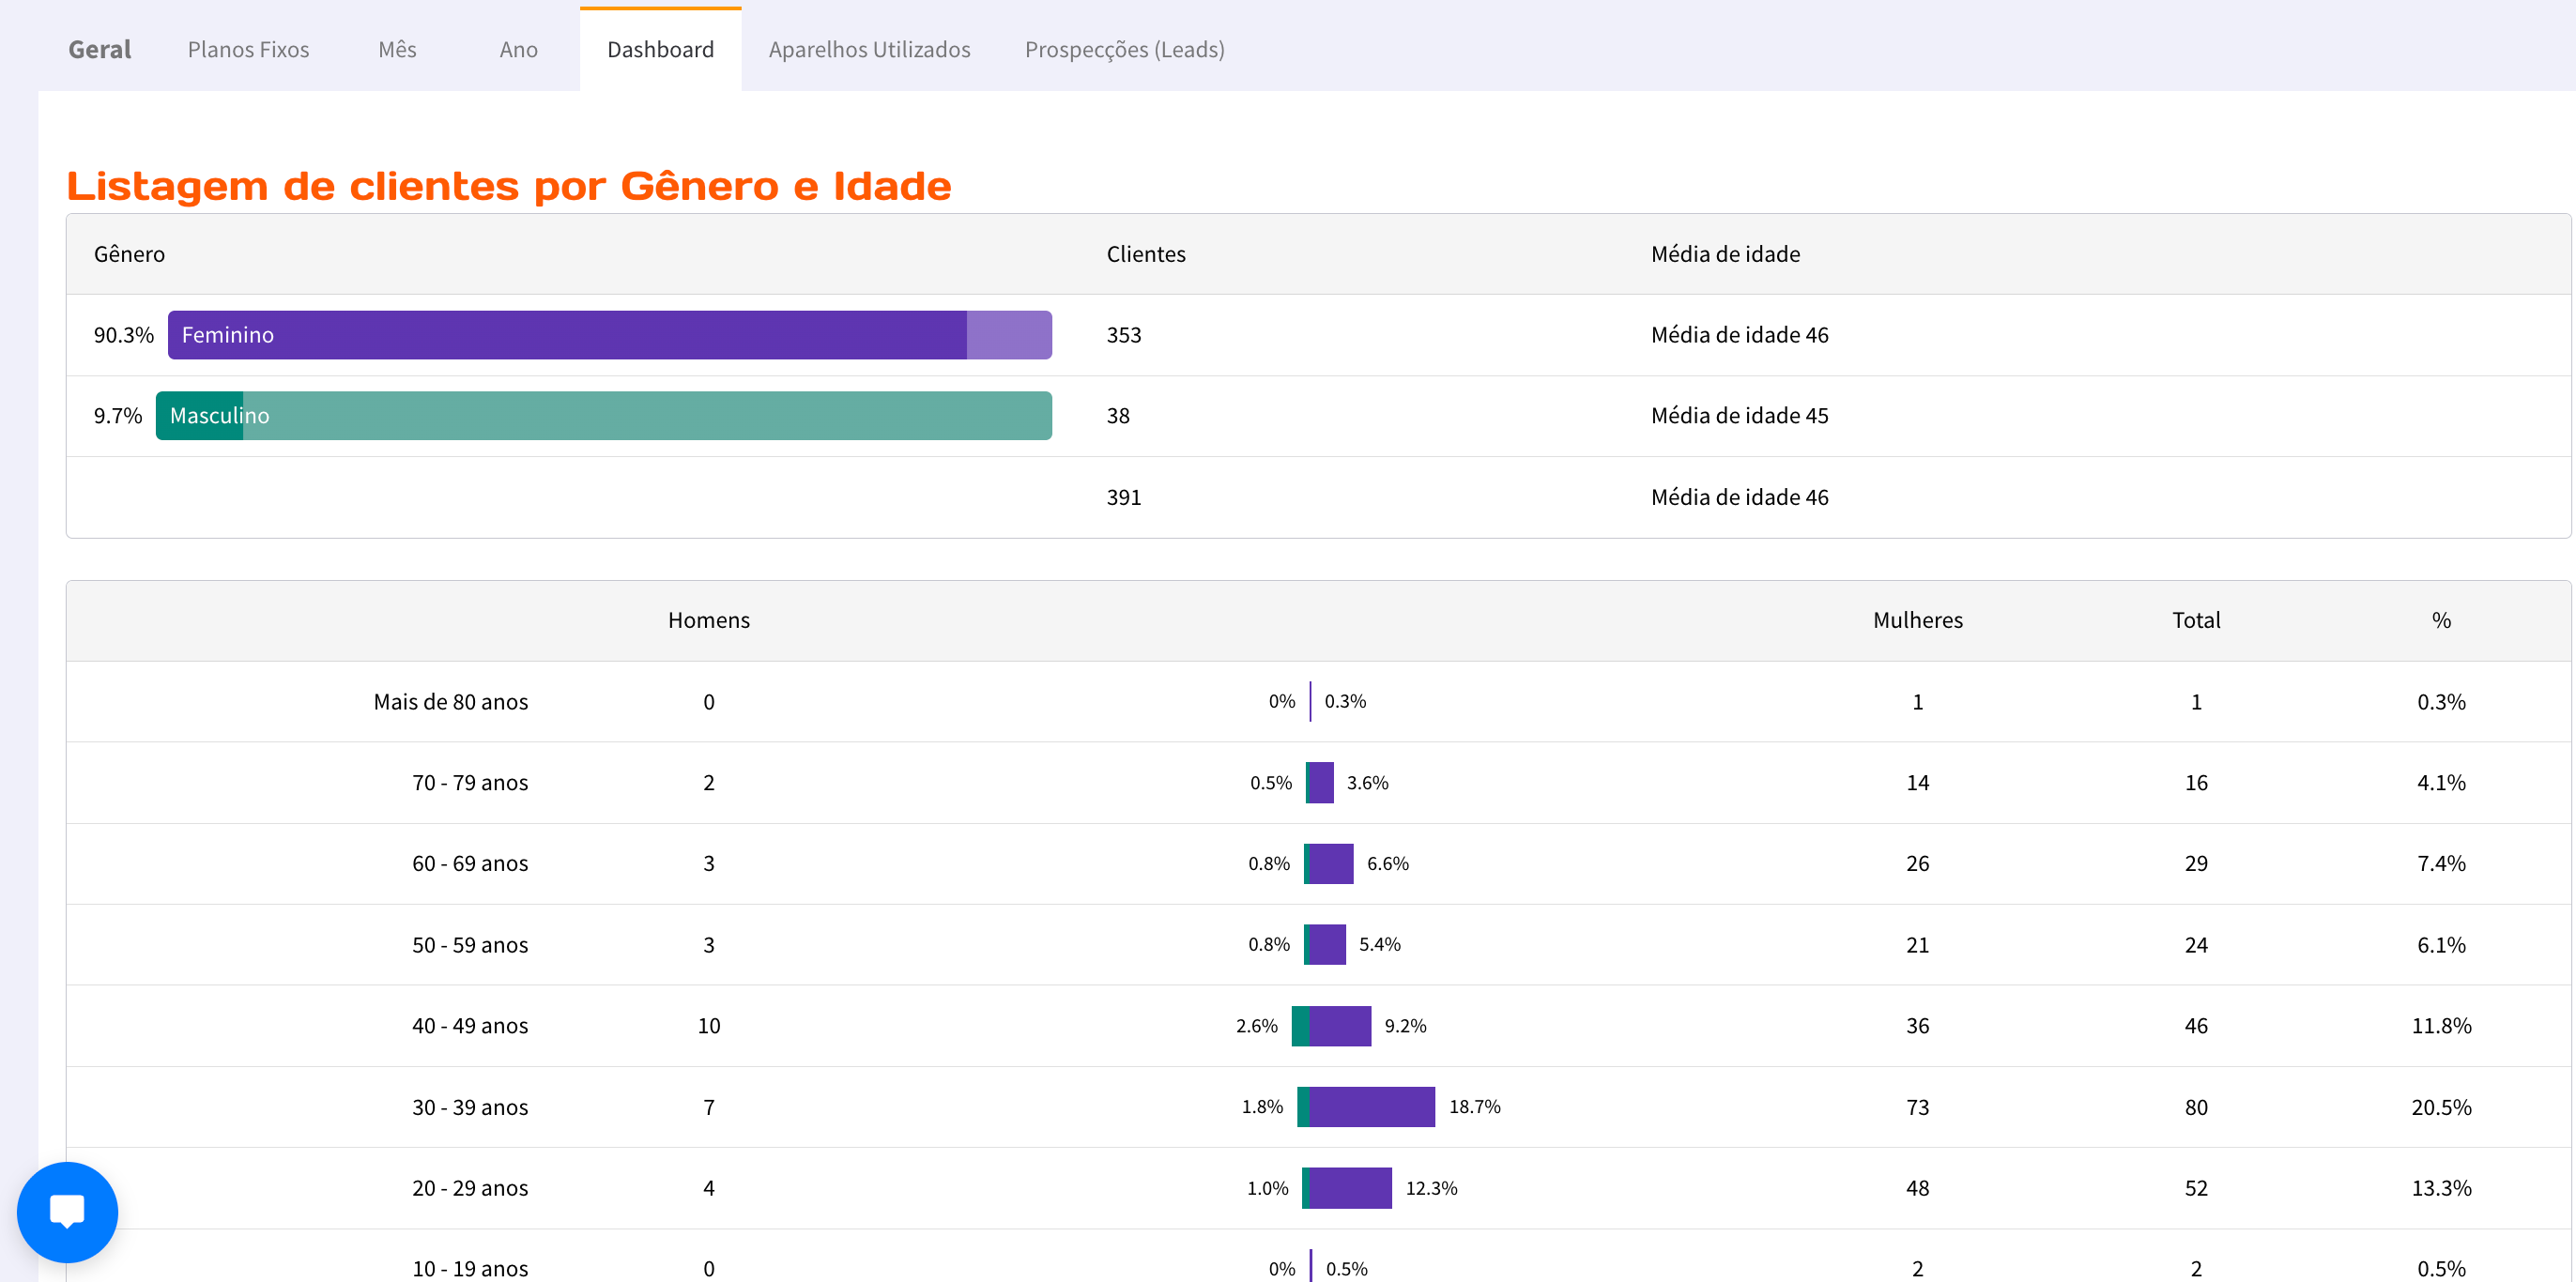Image resolution: width=2576 pixels, height=1282 pixels.
Task: Click the Mulheres column header
Action: [1917, 620]
